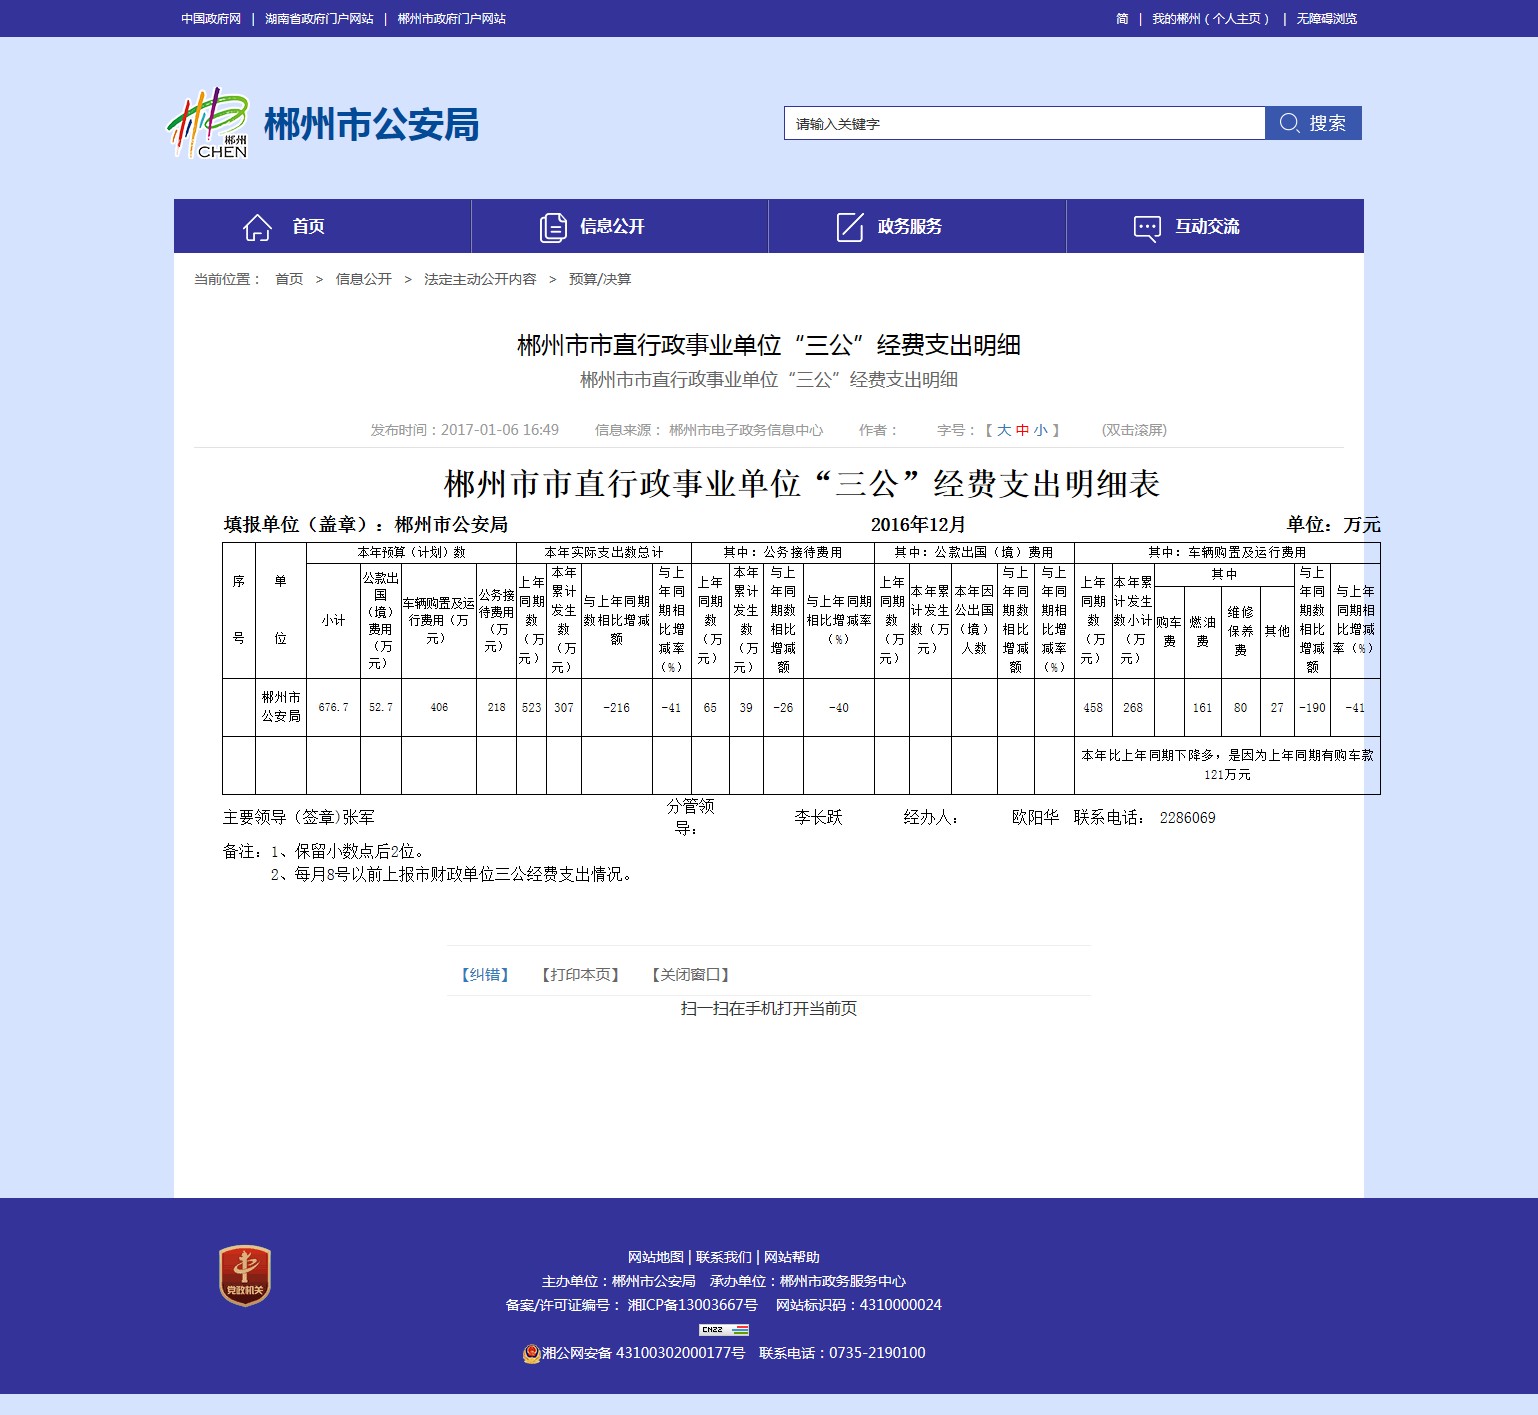
Task: Focus the 请输入关键字 search field
Action: tap(1024, 123)
